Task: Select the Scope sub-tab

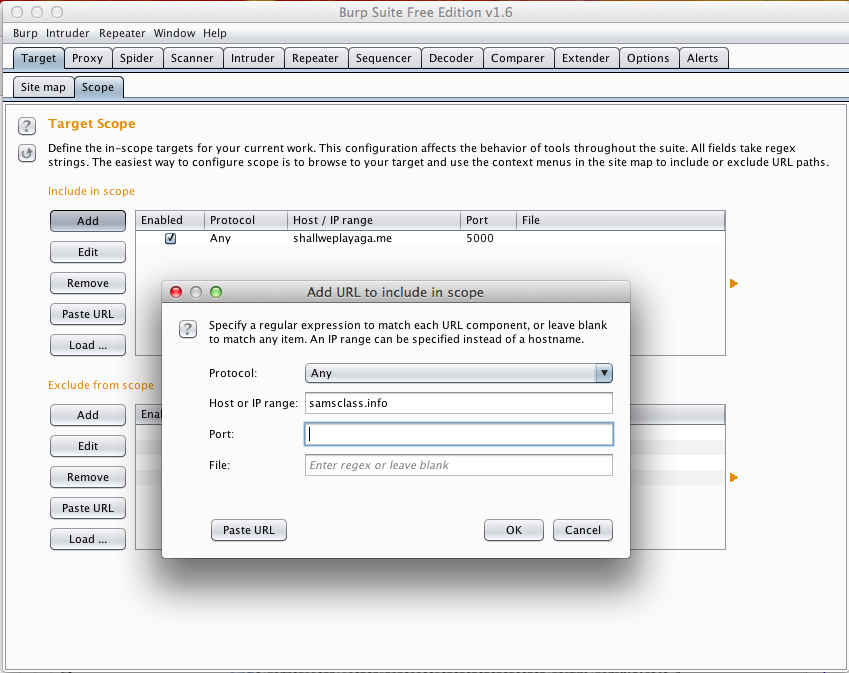Action: (x=98, y=87)
